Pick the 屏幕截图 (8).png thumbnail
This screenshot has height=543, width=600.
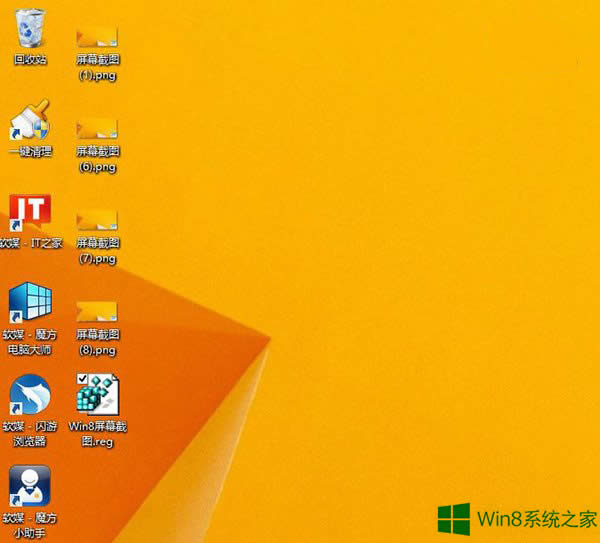[x=98, y=311]
